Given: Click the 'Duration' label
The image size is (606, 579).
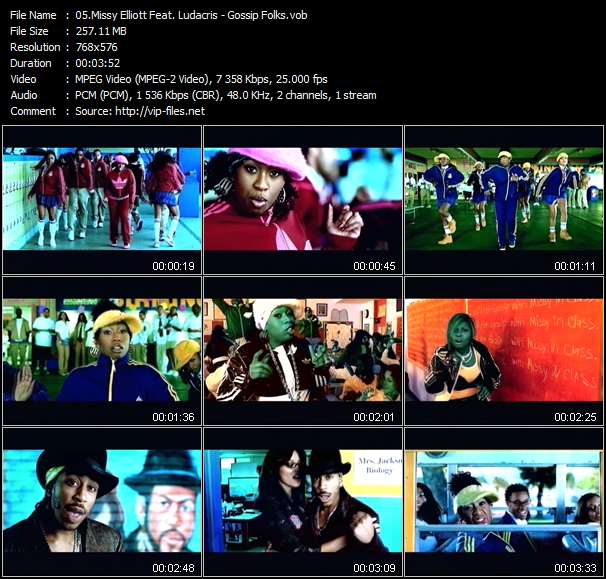Looking at the screenshot, I should 31,63.
